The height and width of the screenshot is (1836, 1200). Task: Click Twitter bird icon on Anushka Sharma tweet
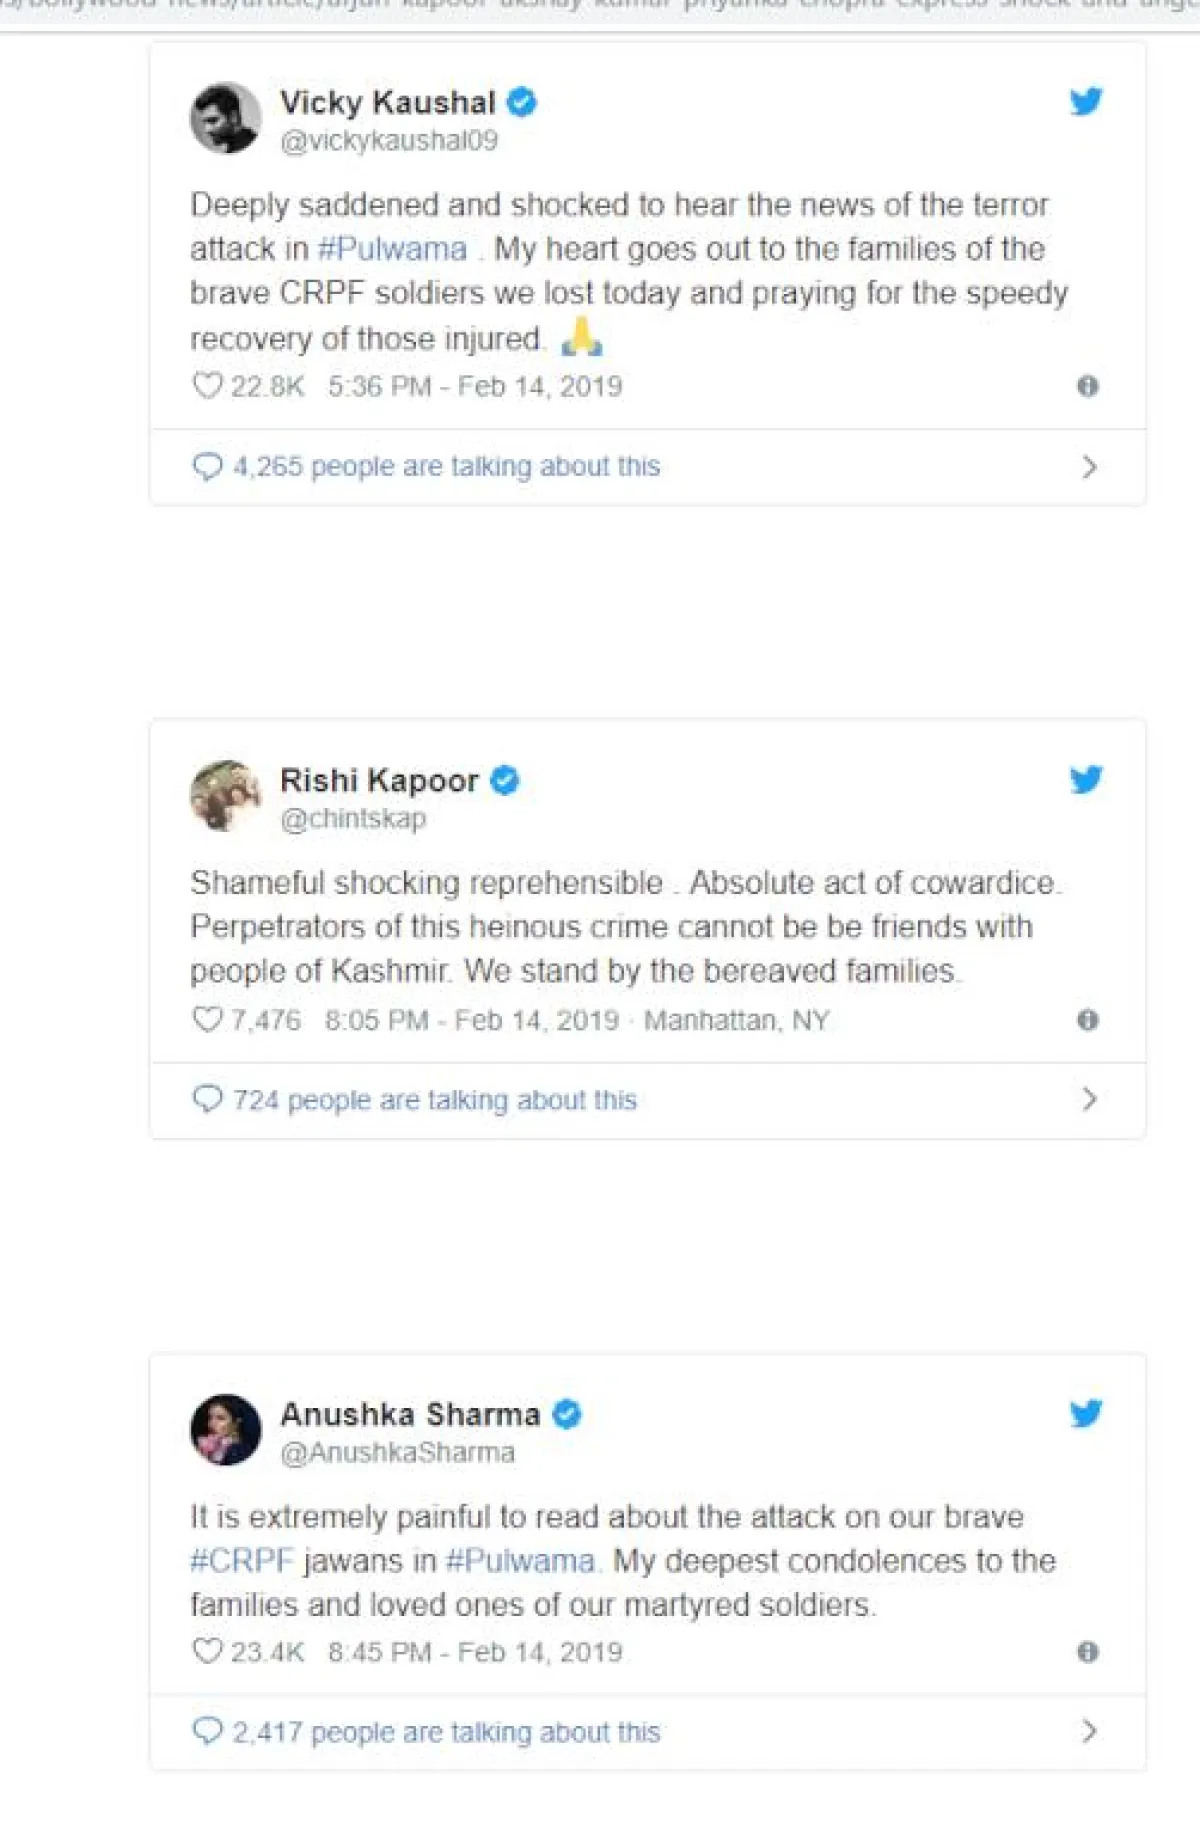1085,1414
